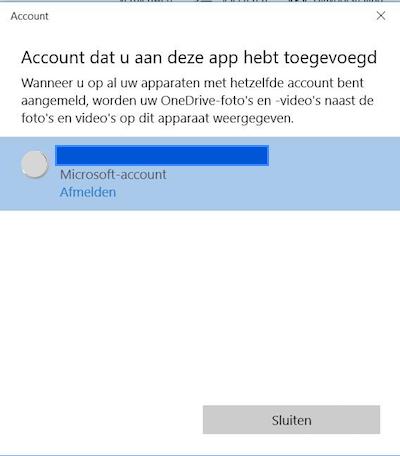The image size is (400, 456).
Task: Click the 'Account' window title text
Action: point(29,16)
